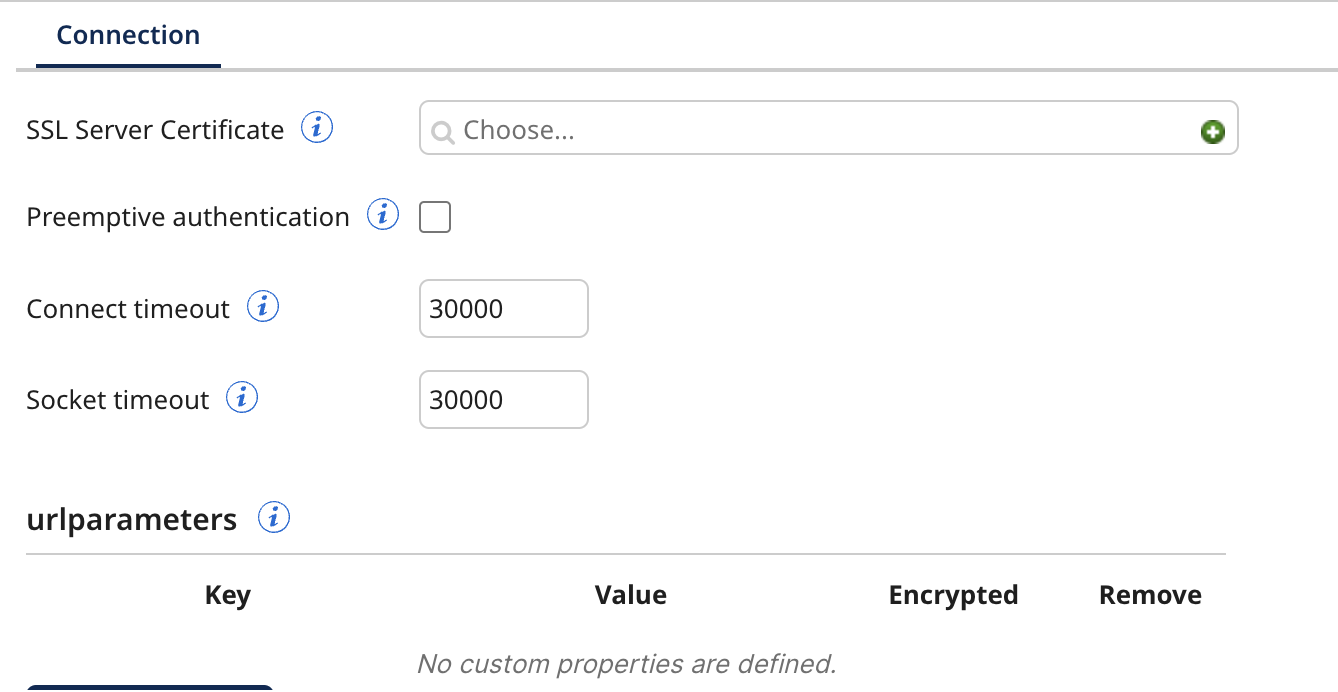This screenshot has width=1338, height=692.
Task: Click the Preemptive authentication info icon
Action: point(383,215)
